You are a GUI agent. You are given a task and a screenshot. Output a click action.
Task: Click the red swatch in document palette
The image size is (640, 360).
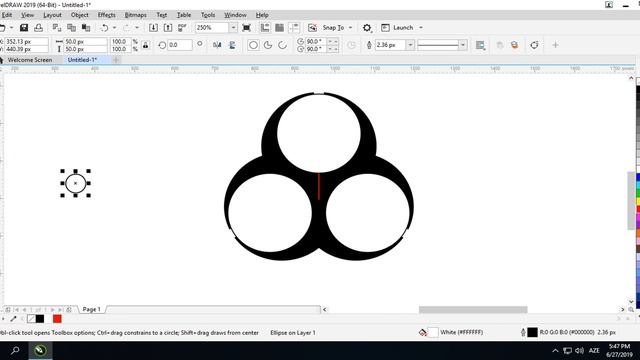pyautogui.click(x=57, y=319)
